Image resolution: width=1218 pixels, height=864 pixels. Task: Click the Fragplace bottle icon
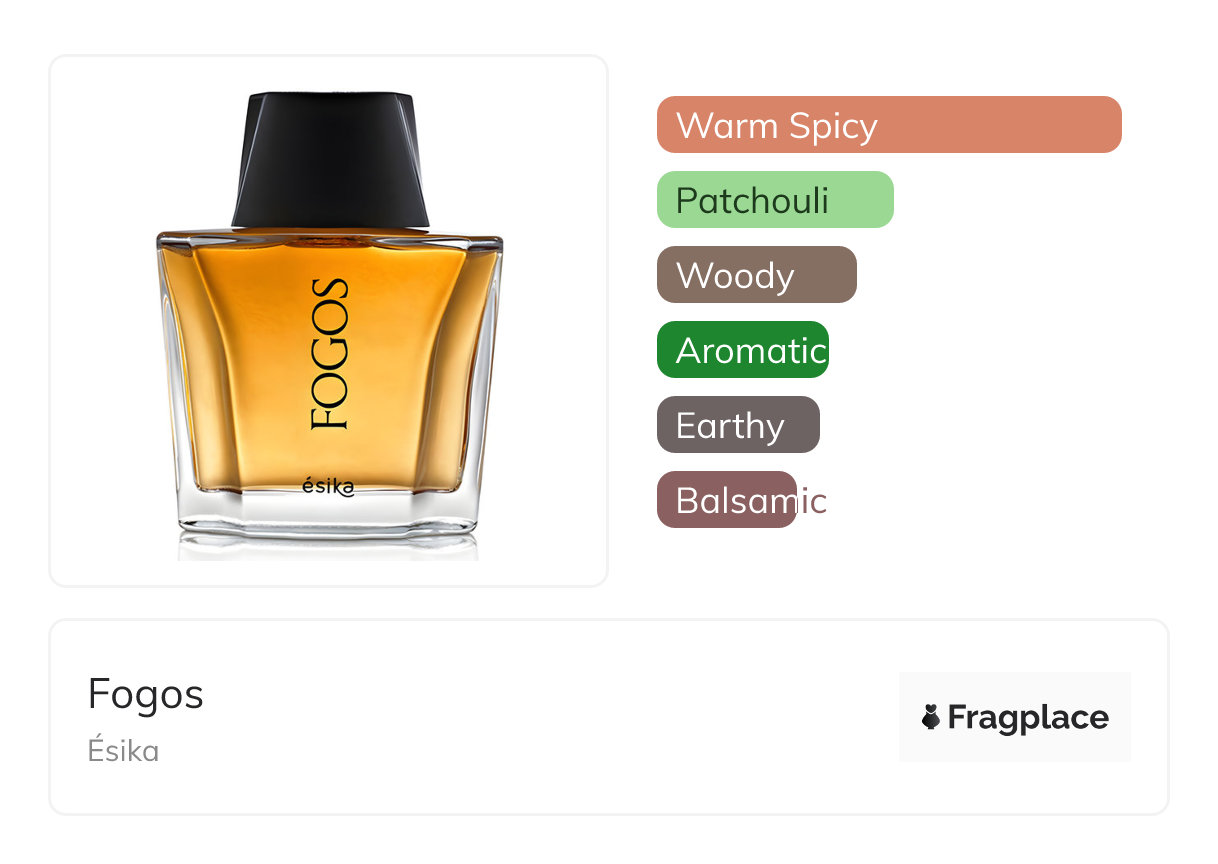coord(931,717)
